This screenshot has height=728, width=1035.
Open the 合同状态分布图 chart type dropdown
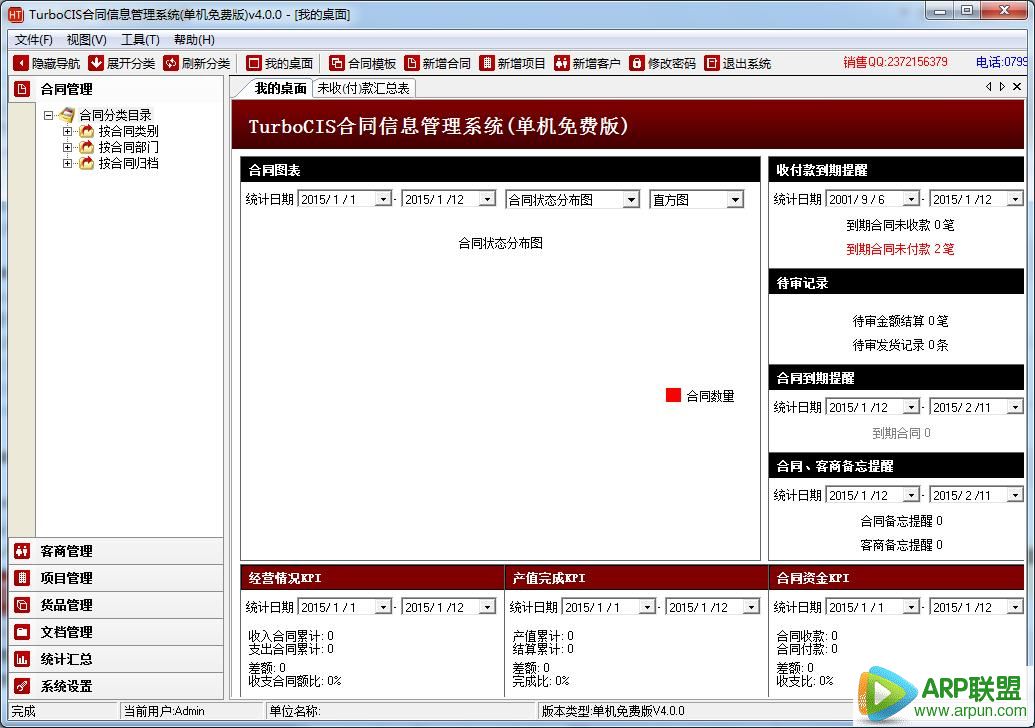point(630,199)
